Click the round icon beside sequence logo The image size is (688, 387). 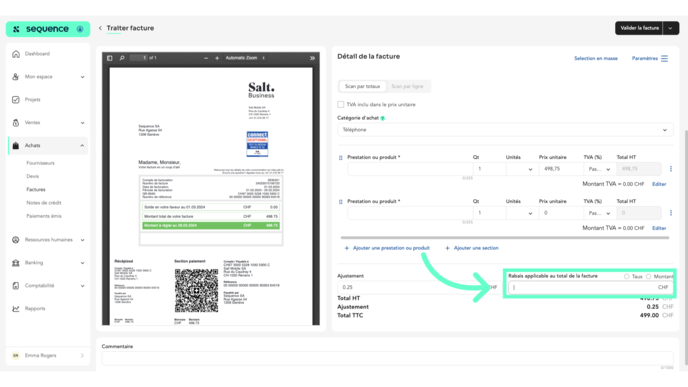80,29
